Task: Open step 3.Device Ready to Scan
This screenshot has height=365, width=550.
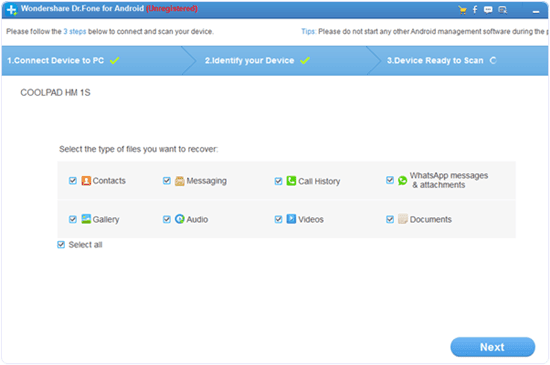Action: coord(458,61)
